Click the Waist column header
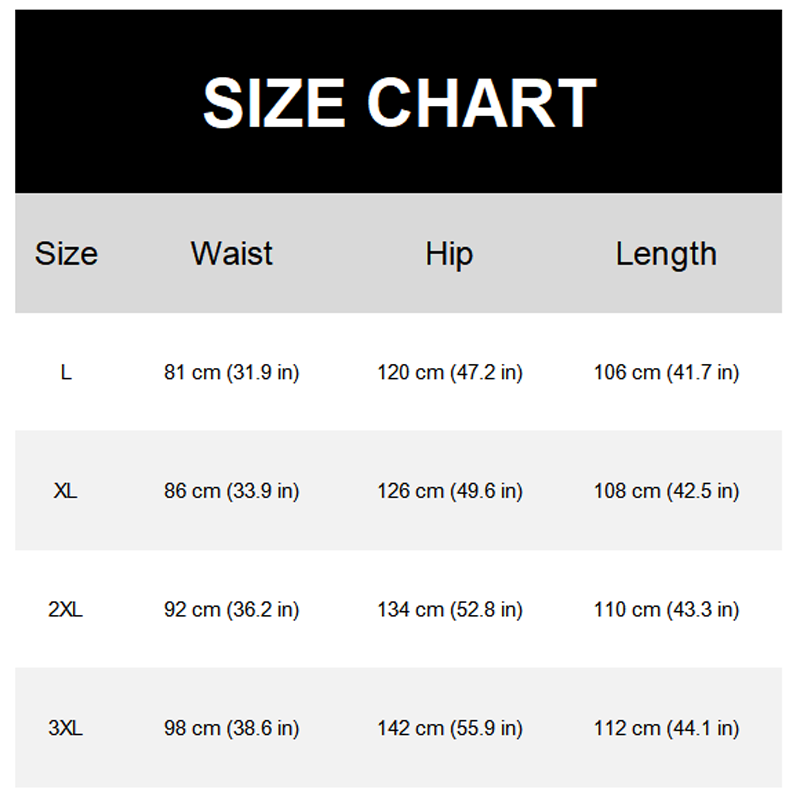Viewport: 800px width, 800px height. (x=232, y=254)
